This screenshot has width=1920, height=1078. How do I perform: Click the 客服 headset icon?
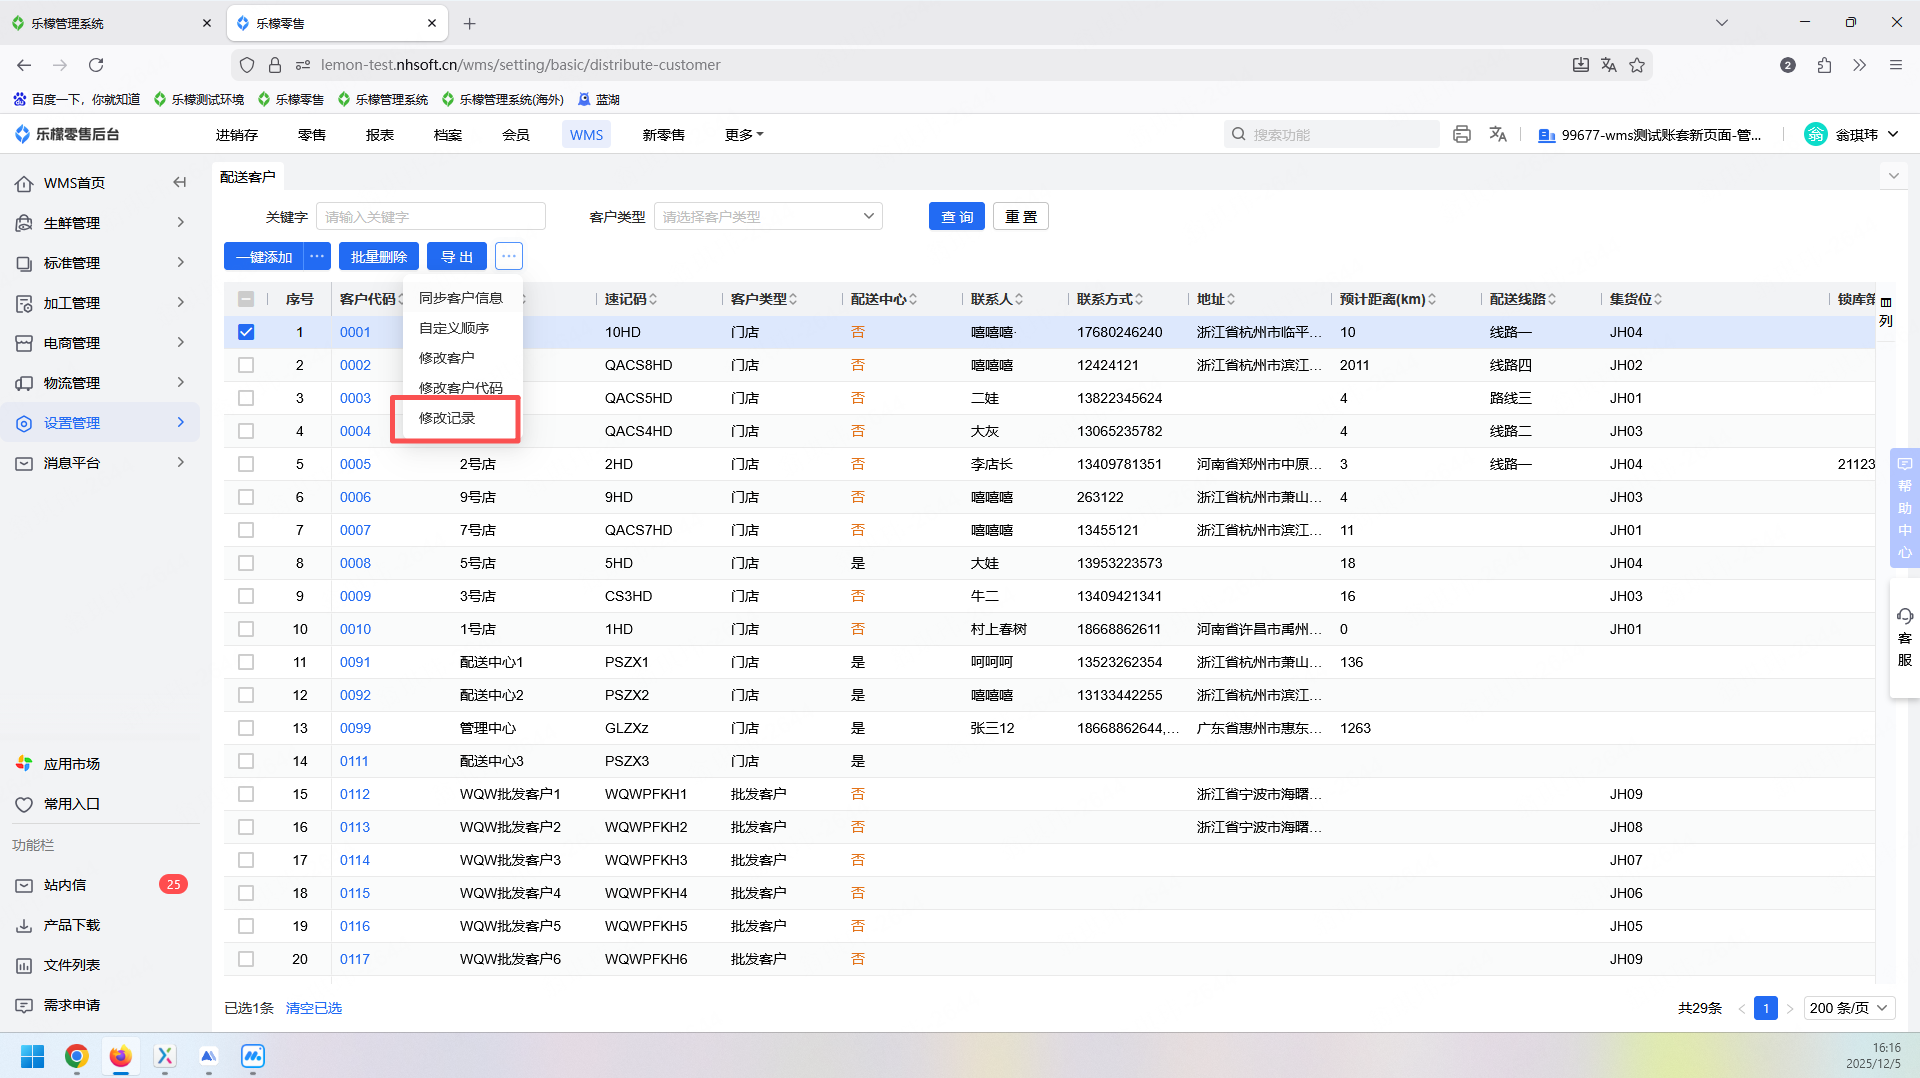pyautogui.click(x=1904, y=617)
